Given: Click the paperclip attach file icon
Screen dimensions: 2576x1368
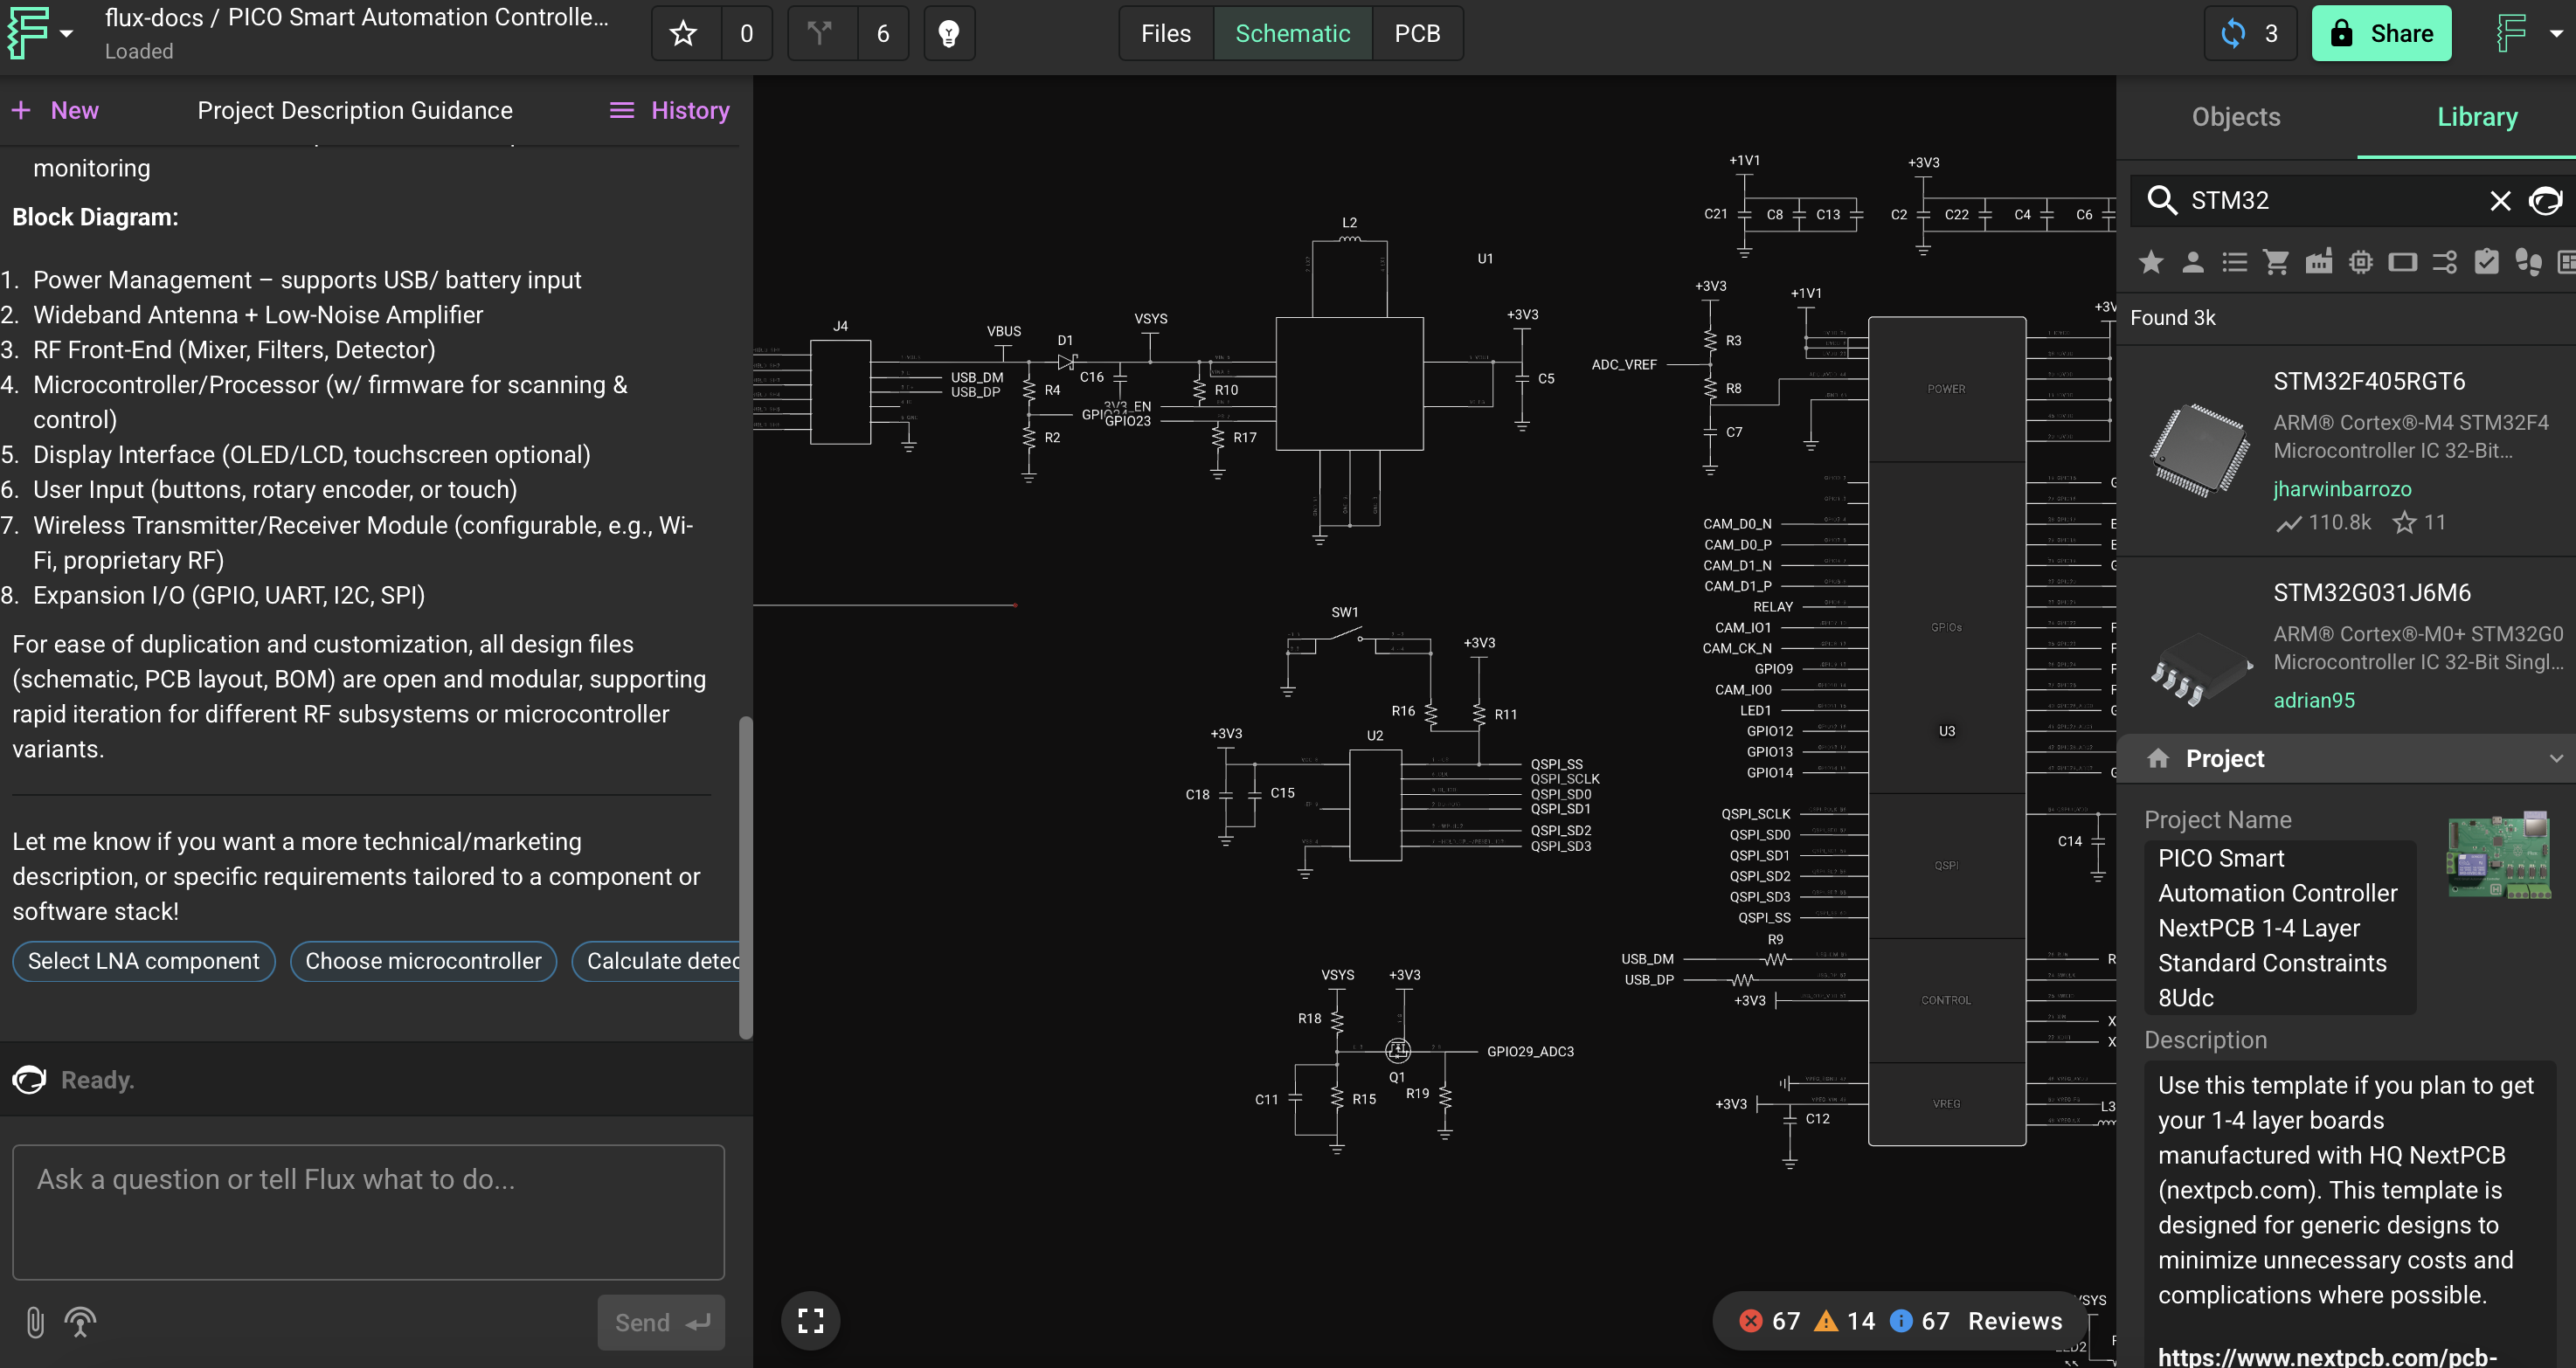Looking at the screenshot, I should [35, 1322].
